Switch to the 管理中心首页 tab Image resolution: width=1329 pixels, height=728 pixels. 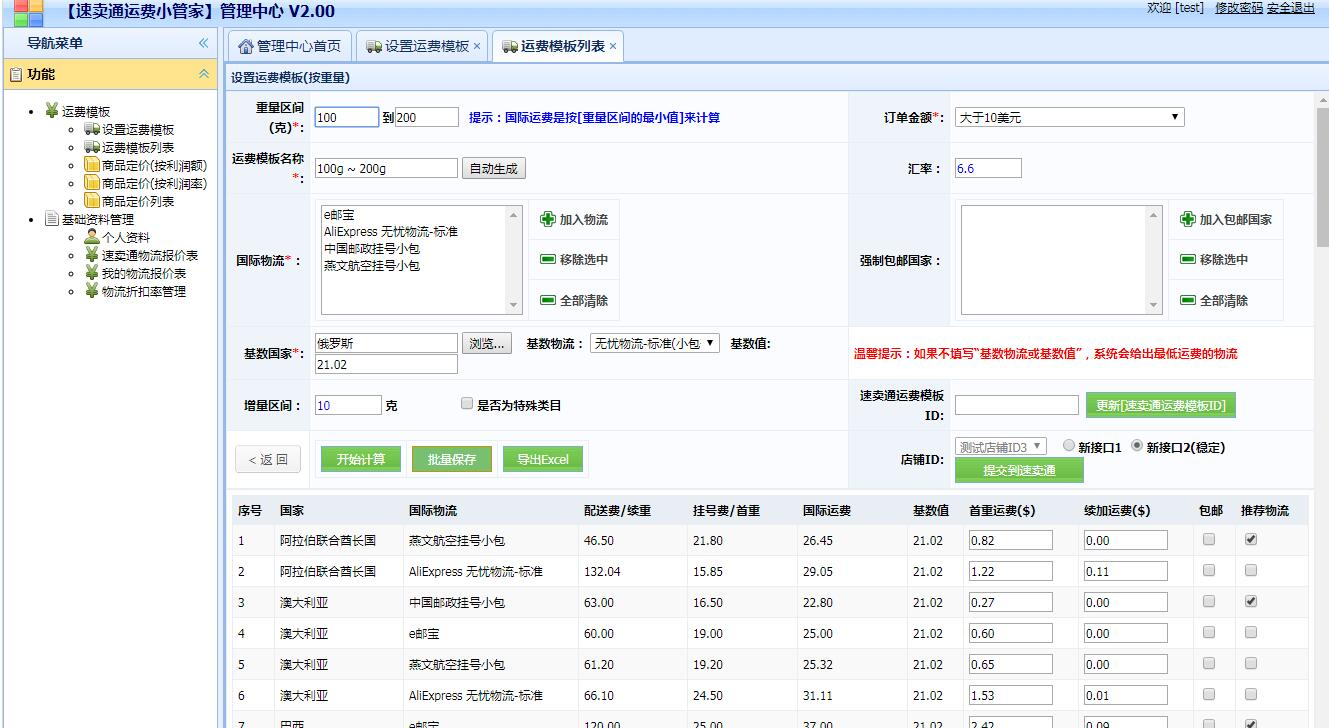(x=292, y=45)
